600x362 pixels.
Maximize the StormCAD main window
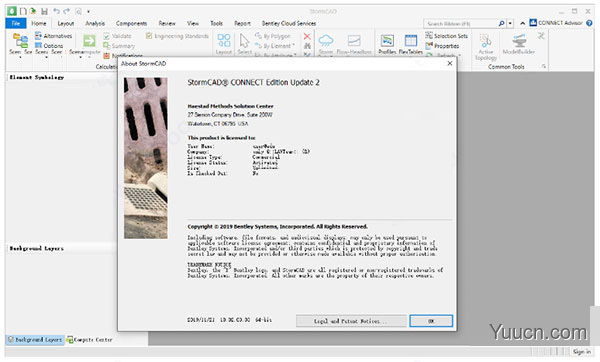tap(574, 11)
